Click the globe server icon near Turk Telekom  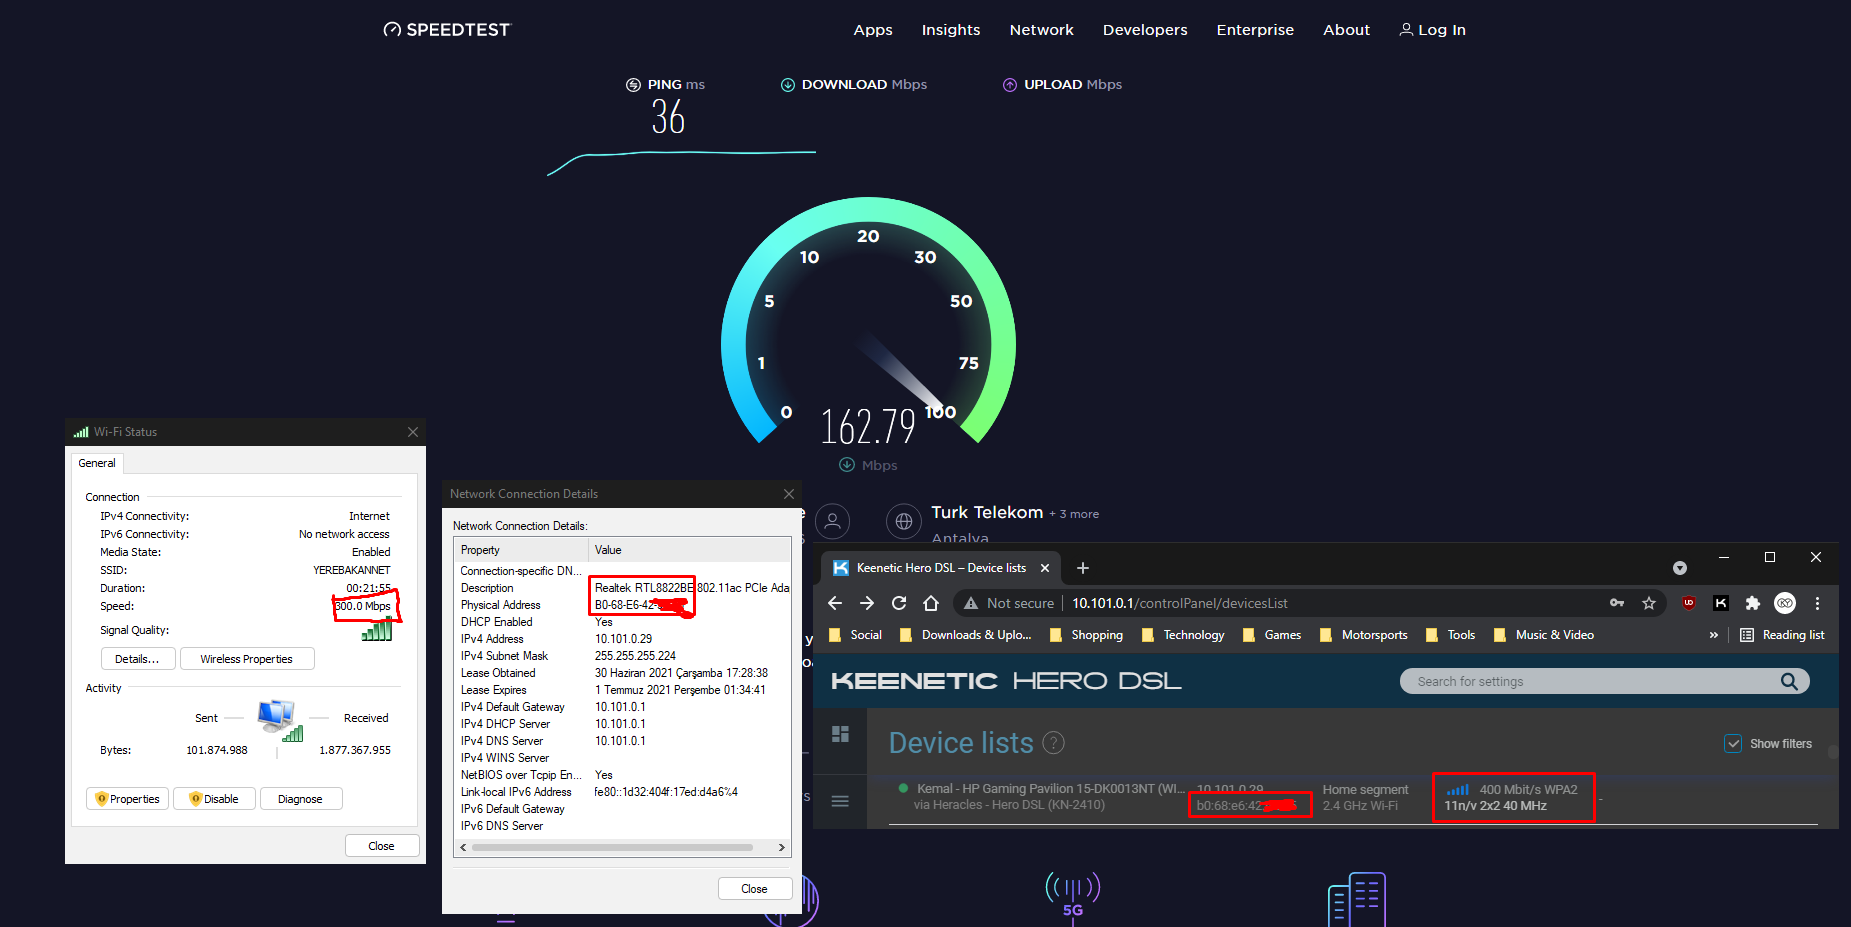point(904,521)
